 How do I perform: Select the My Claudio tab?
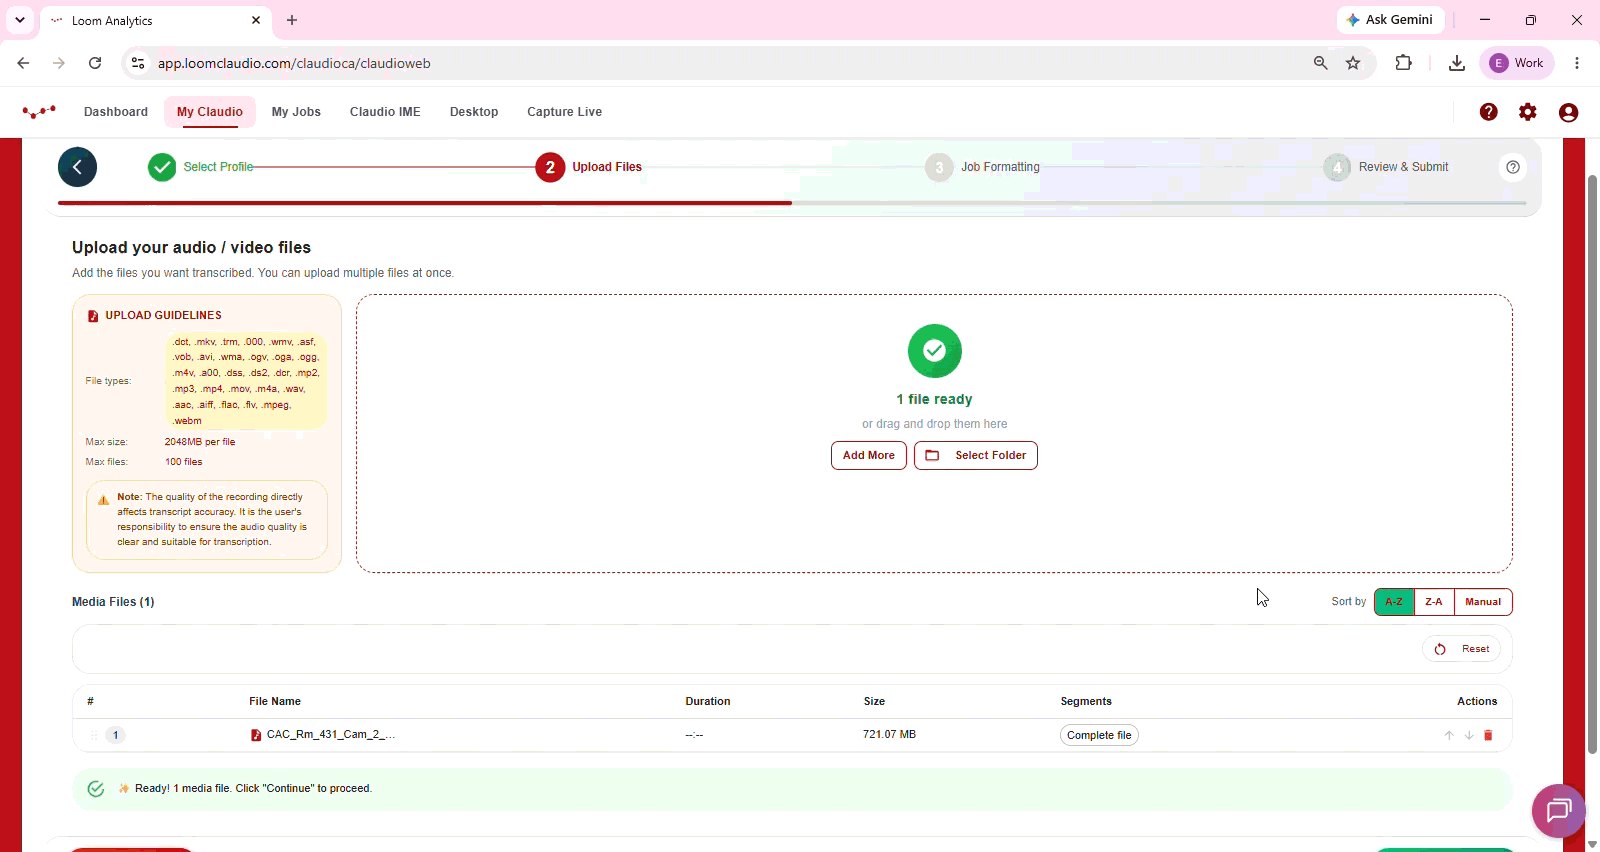click(210, 112)
